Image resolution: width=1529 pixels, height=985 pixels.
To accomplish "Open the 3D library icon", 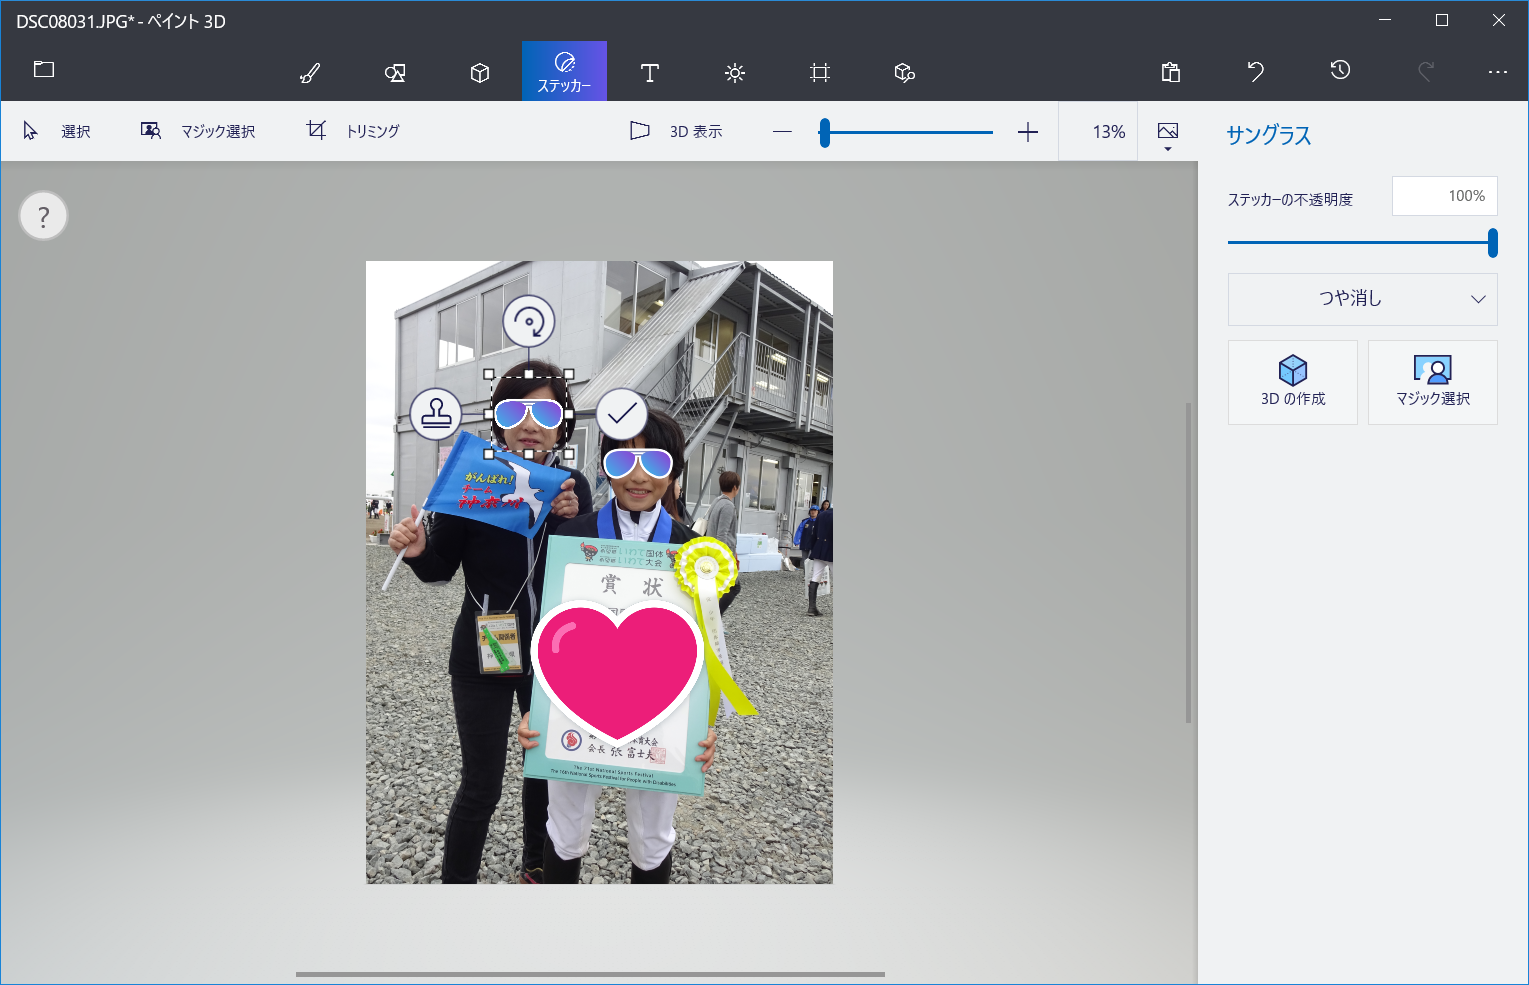I will point(905,73).
